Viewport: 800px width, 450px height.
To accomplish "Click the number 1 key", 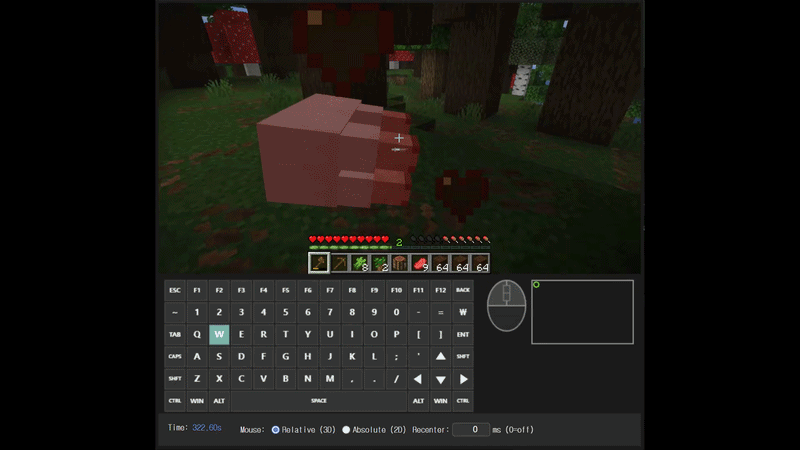I will [x=197, y=312].
